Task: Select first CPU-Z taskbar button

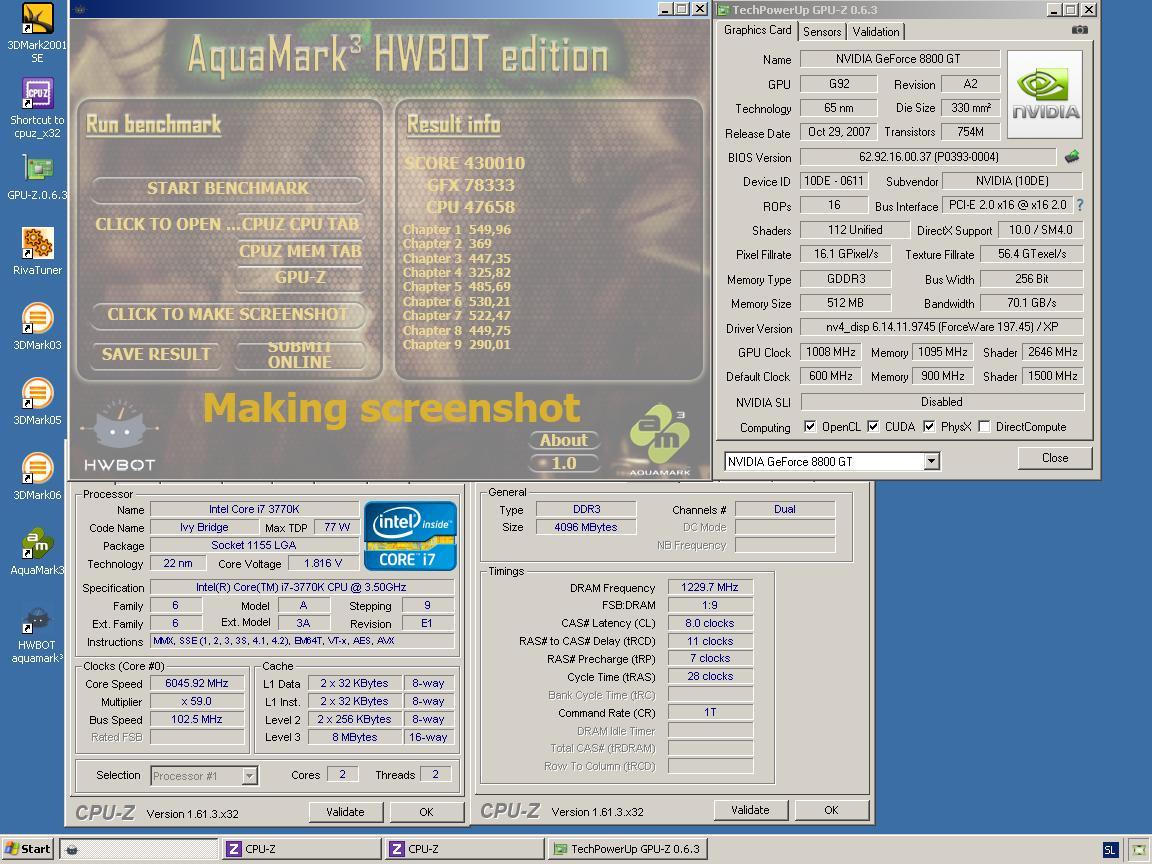Action: click(300, 849)
